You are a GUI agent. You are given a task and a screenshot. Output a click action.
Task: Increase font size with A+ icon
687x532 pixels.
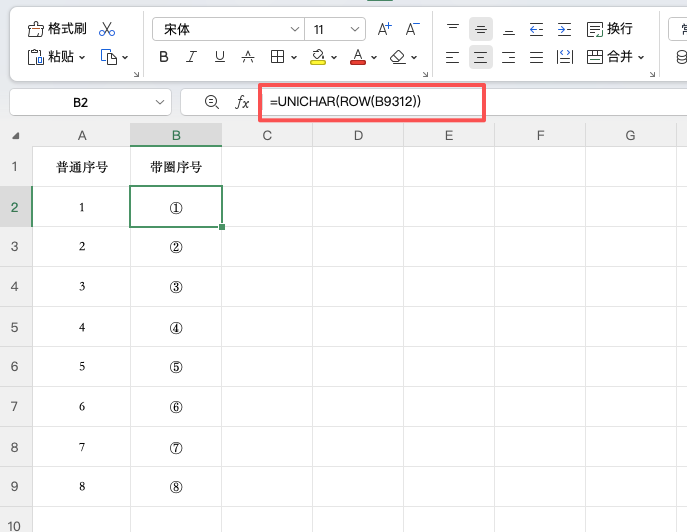(x=385, y=29)
